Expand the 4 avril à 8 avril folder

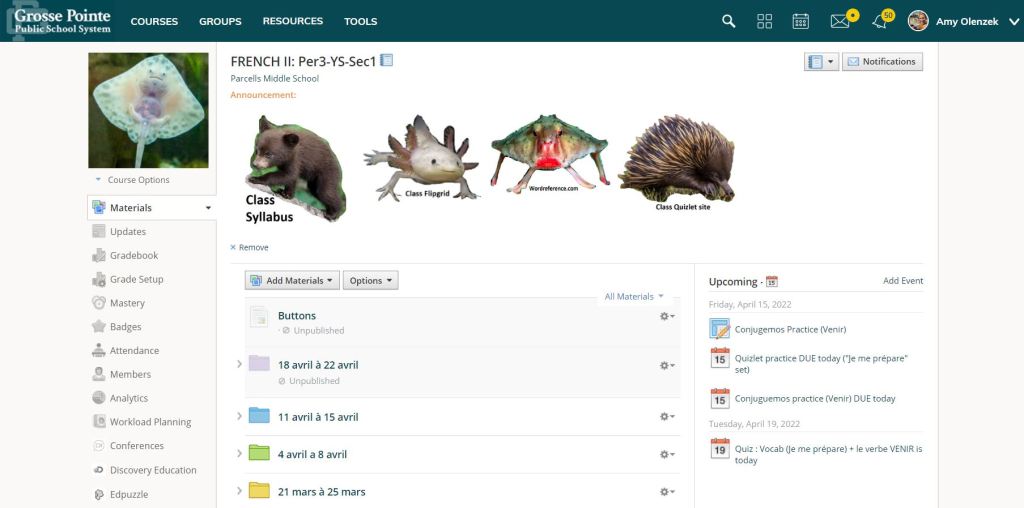(x=239, y=454)
